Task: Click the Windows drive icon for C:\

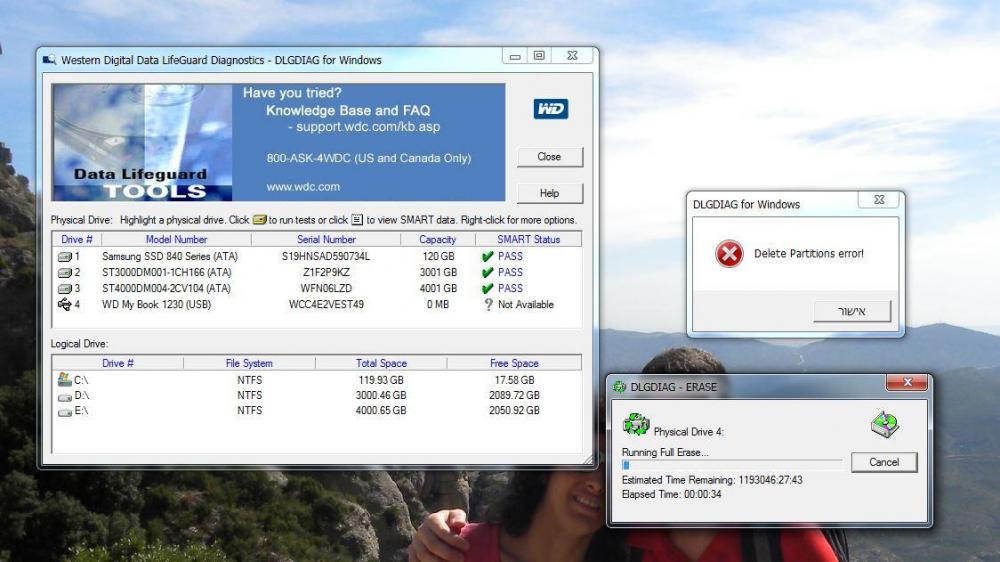Action: (x=64, y=380)
